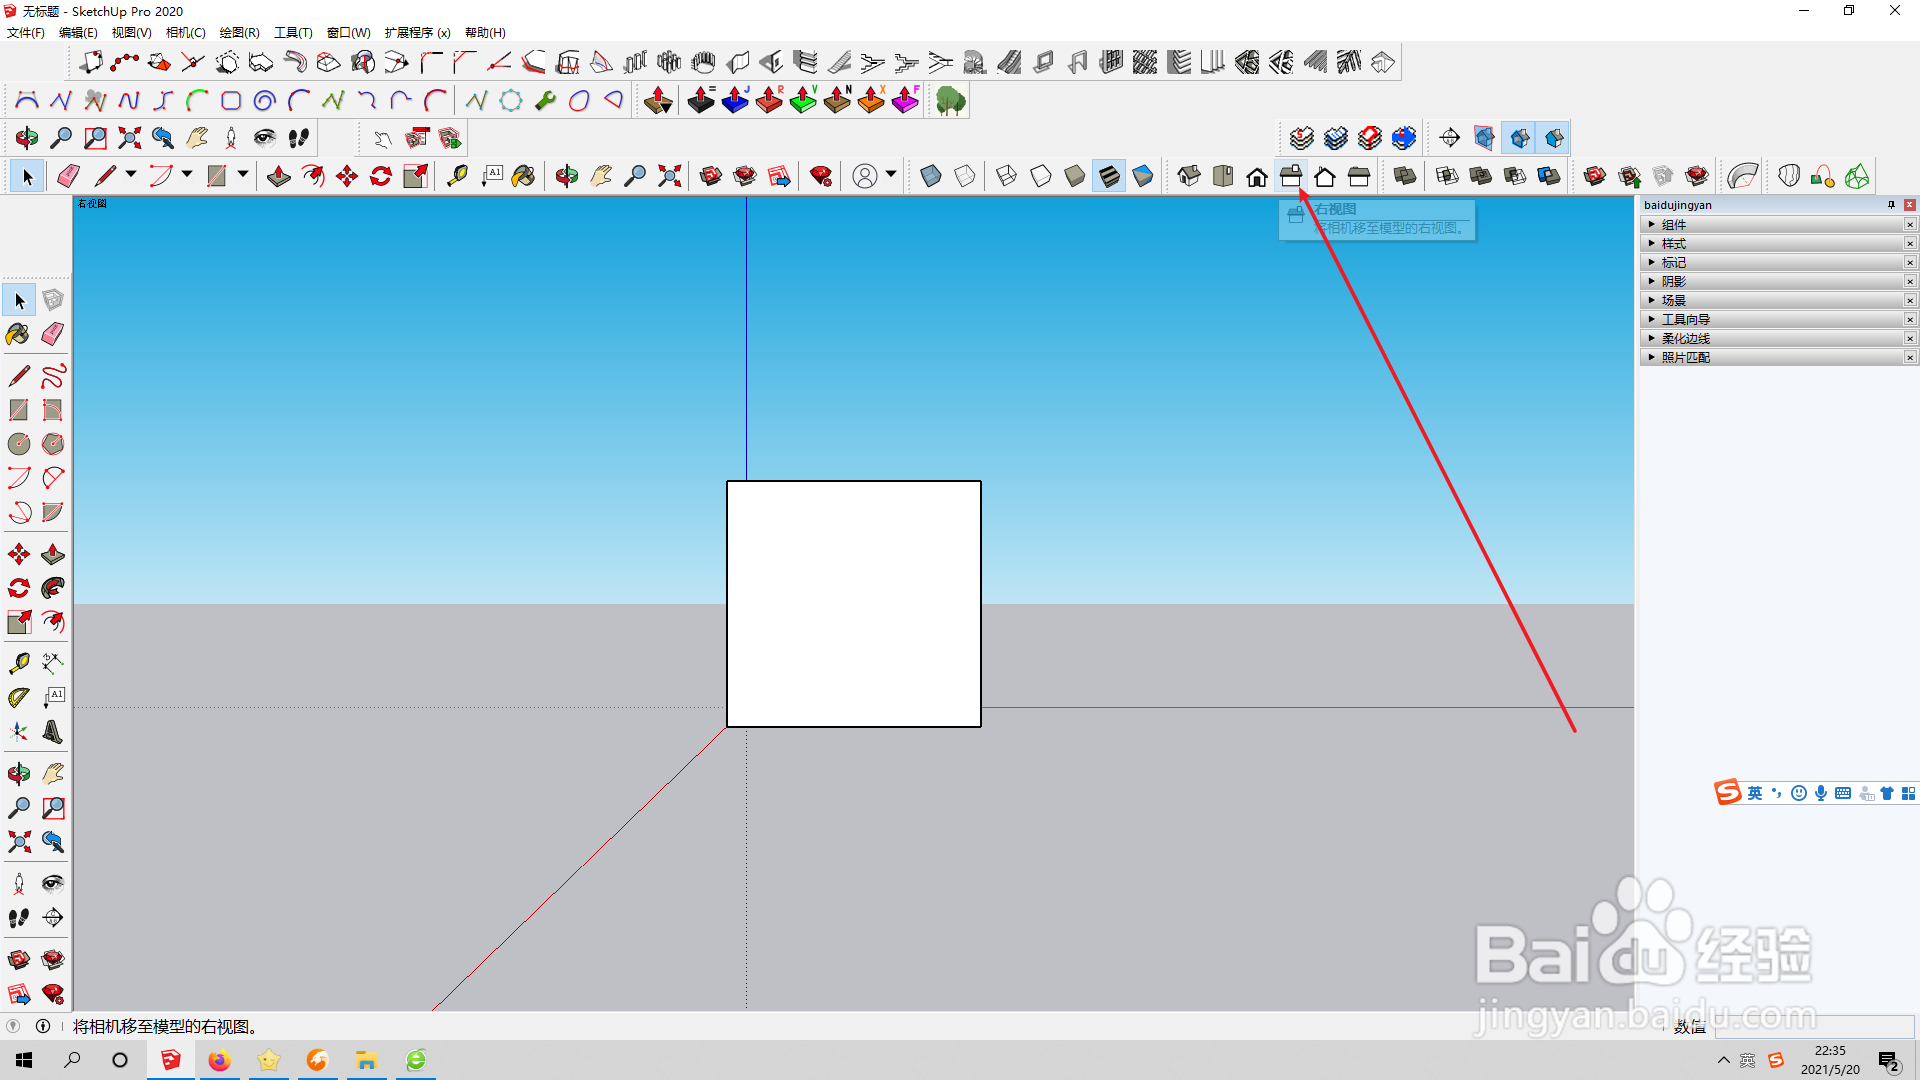Pick the Paint Bucket tool in top toolbar

523,177
